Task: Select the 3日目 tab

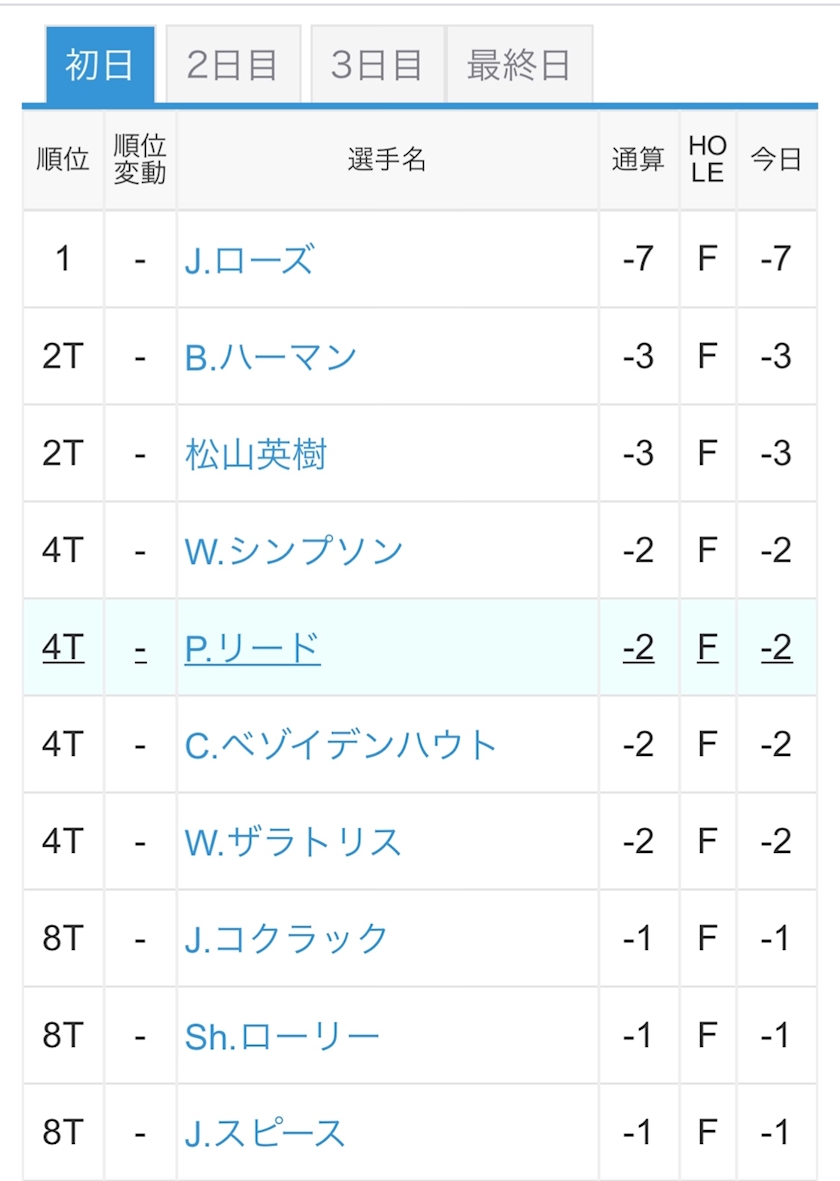Action: 377,65
